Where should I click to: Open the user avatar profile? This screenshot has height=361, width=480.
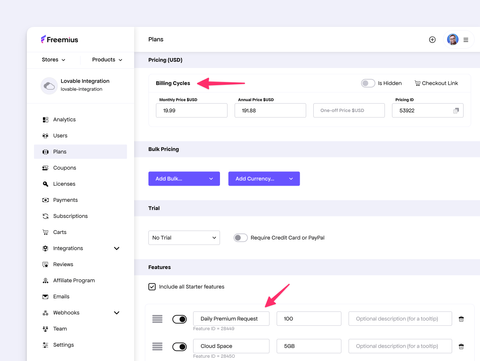(x=453, y=39)
